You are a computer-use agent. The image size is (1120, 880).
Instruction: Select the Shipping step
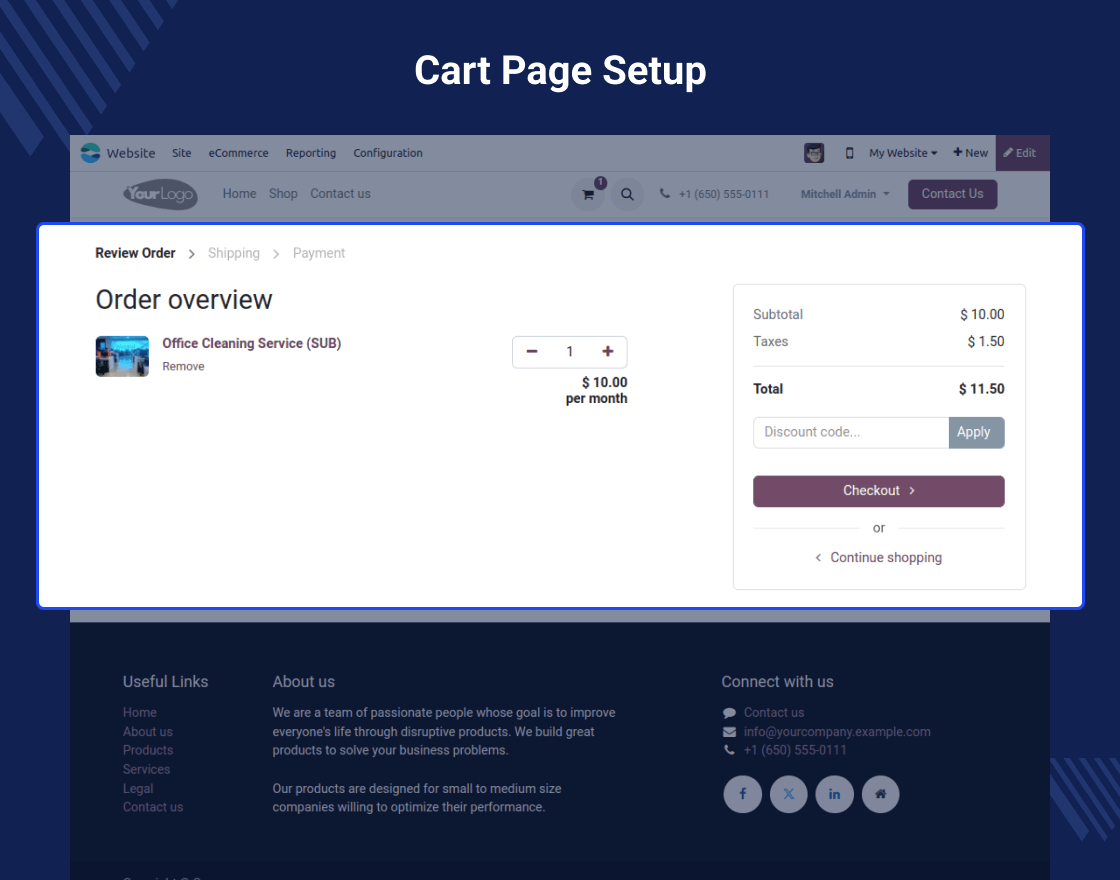pos(234,253)
